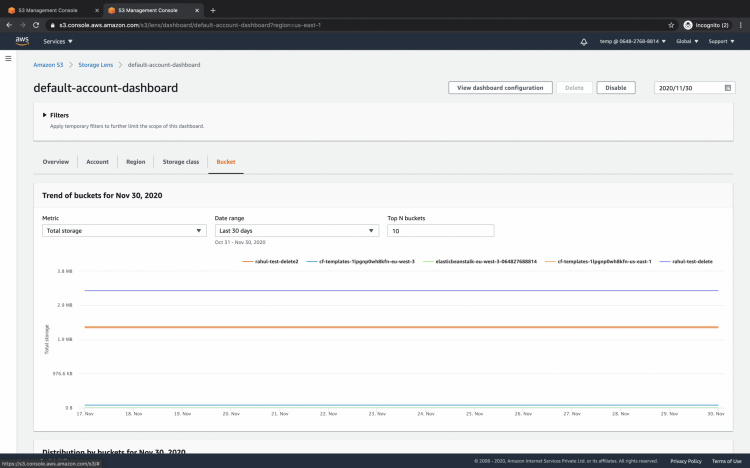Screen dimensions: 750x468
Task: Open the Services menu
Action: pos(58,42)
